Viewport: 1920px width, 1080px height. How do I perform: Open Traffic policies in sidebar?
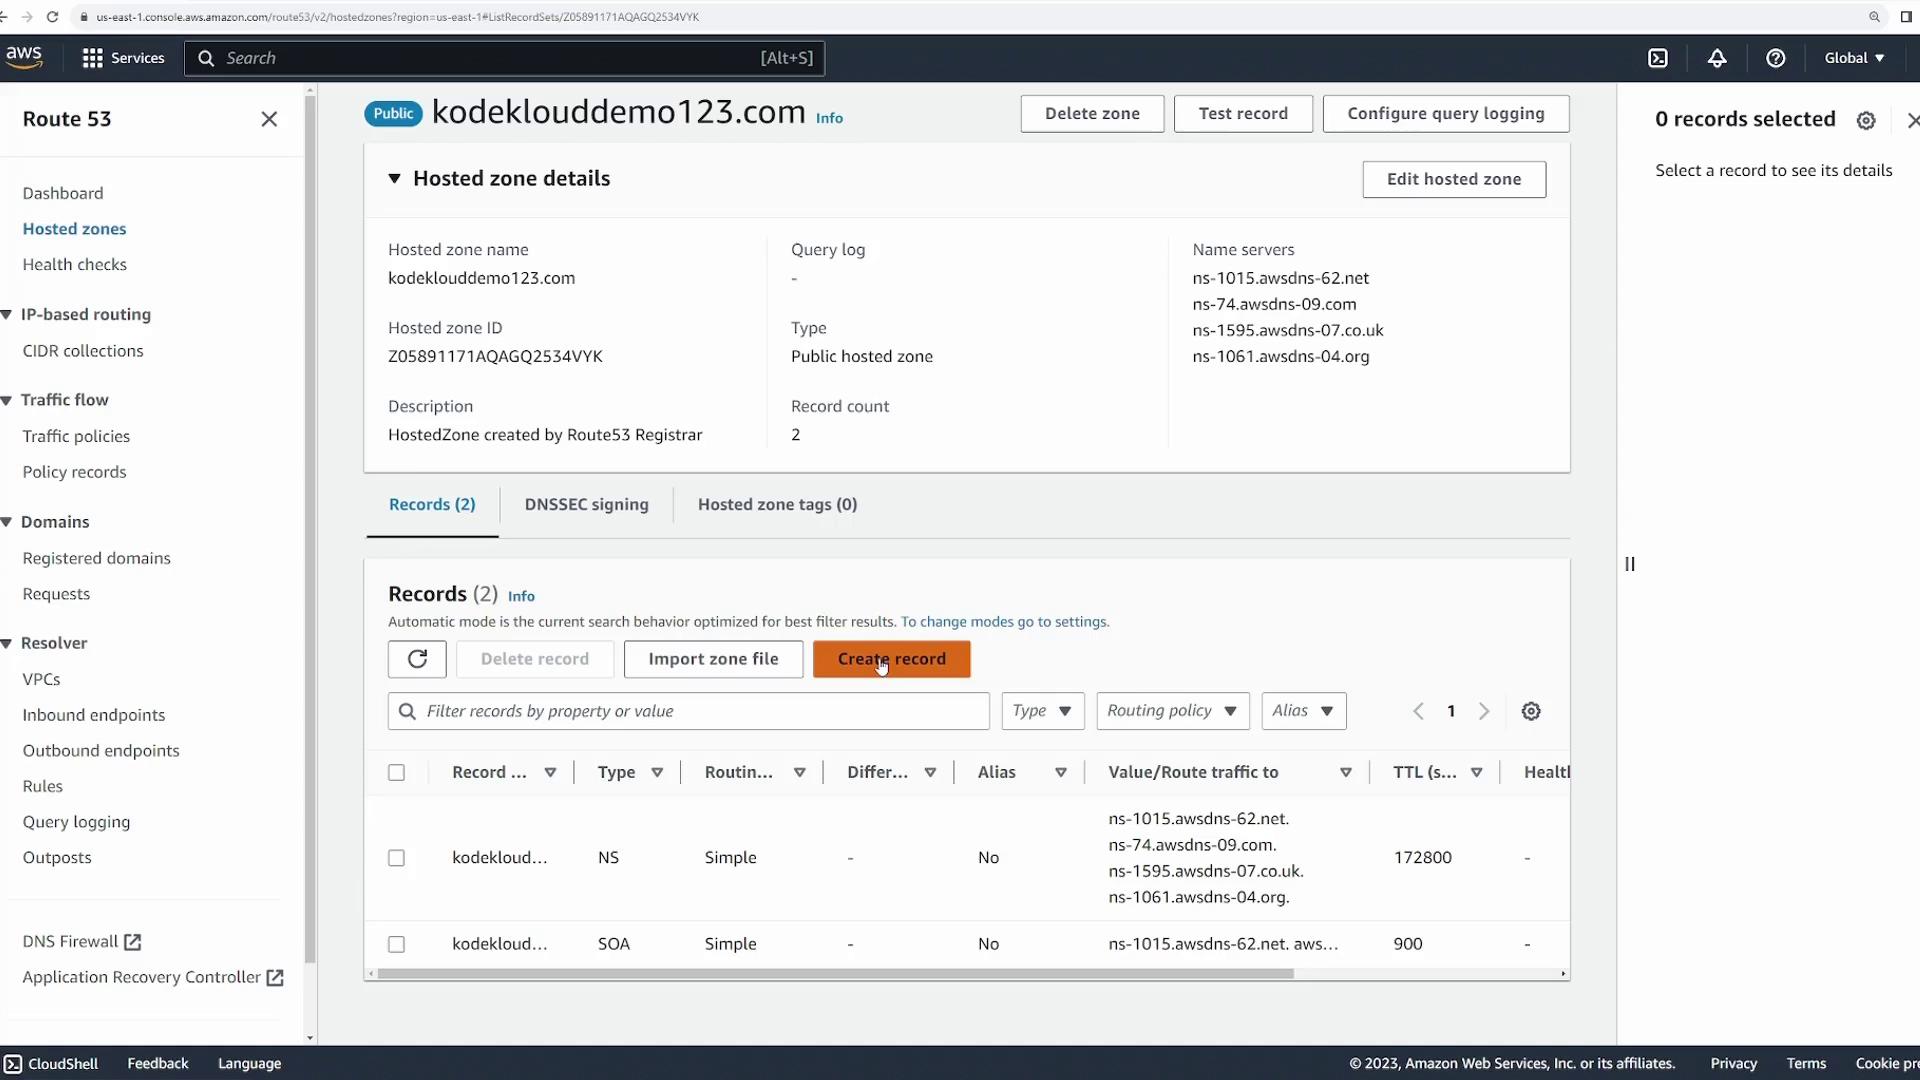click(x=76, y=436)
